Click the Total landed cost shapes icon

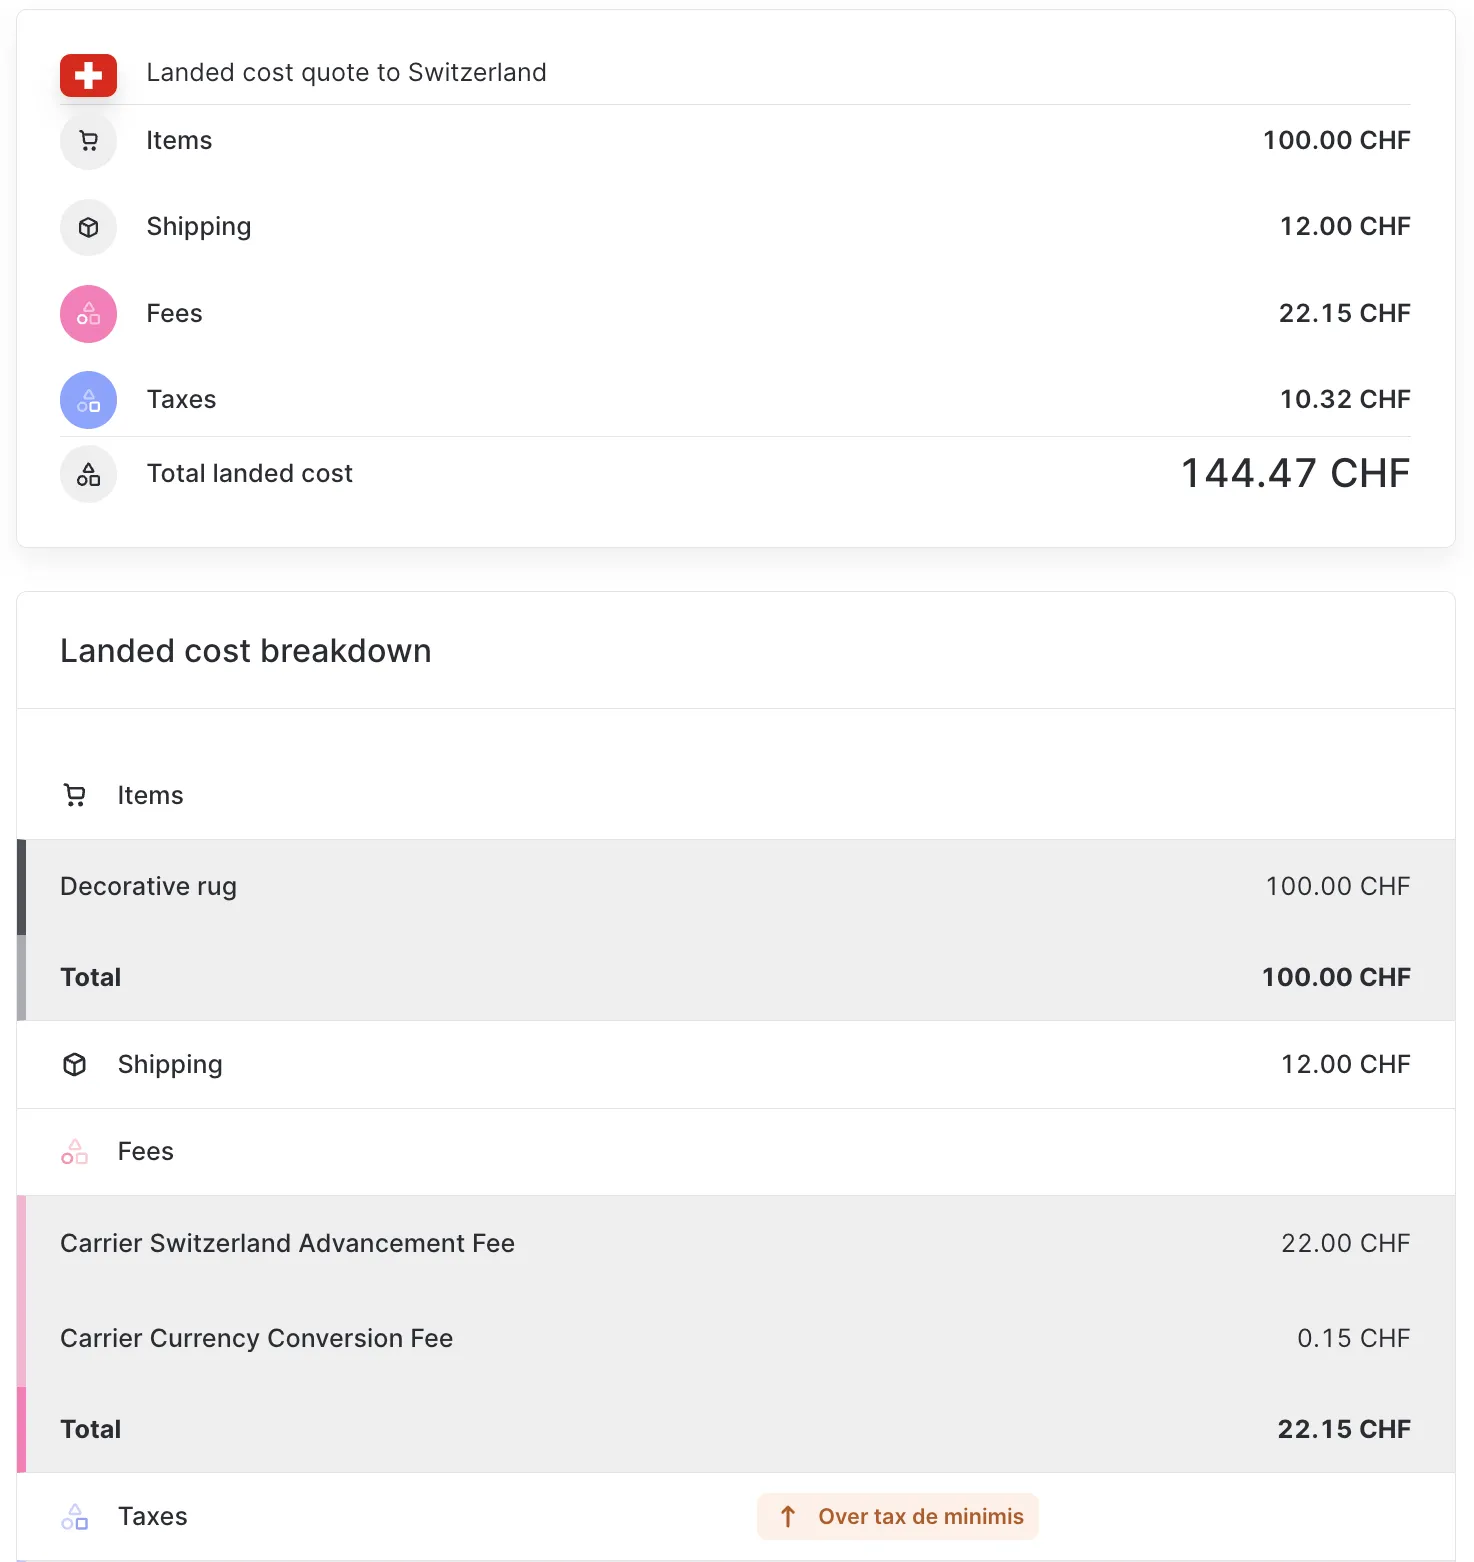coord(88,474)
